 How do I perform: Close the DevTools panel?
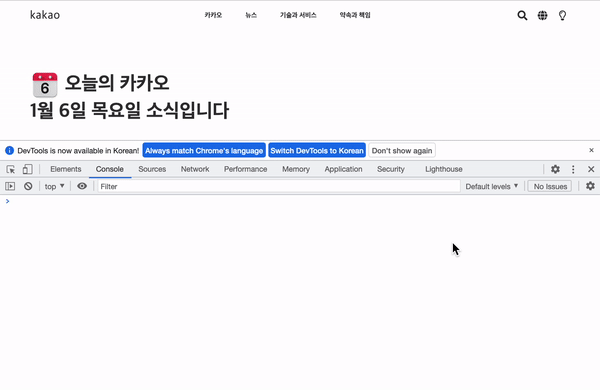point(591,169)
